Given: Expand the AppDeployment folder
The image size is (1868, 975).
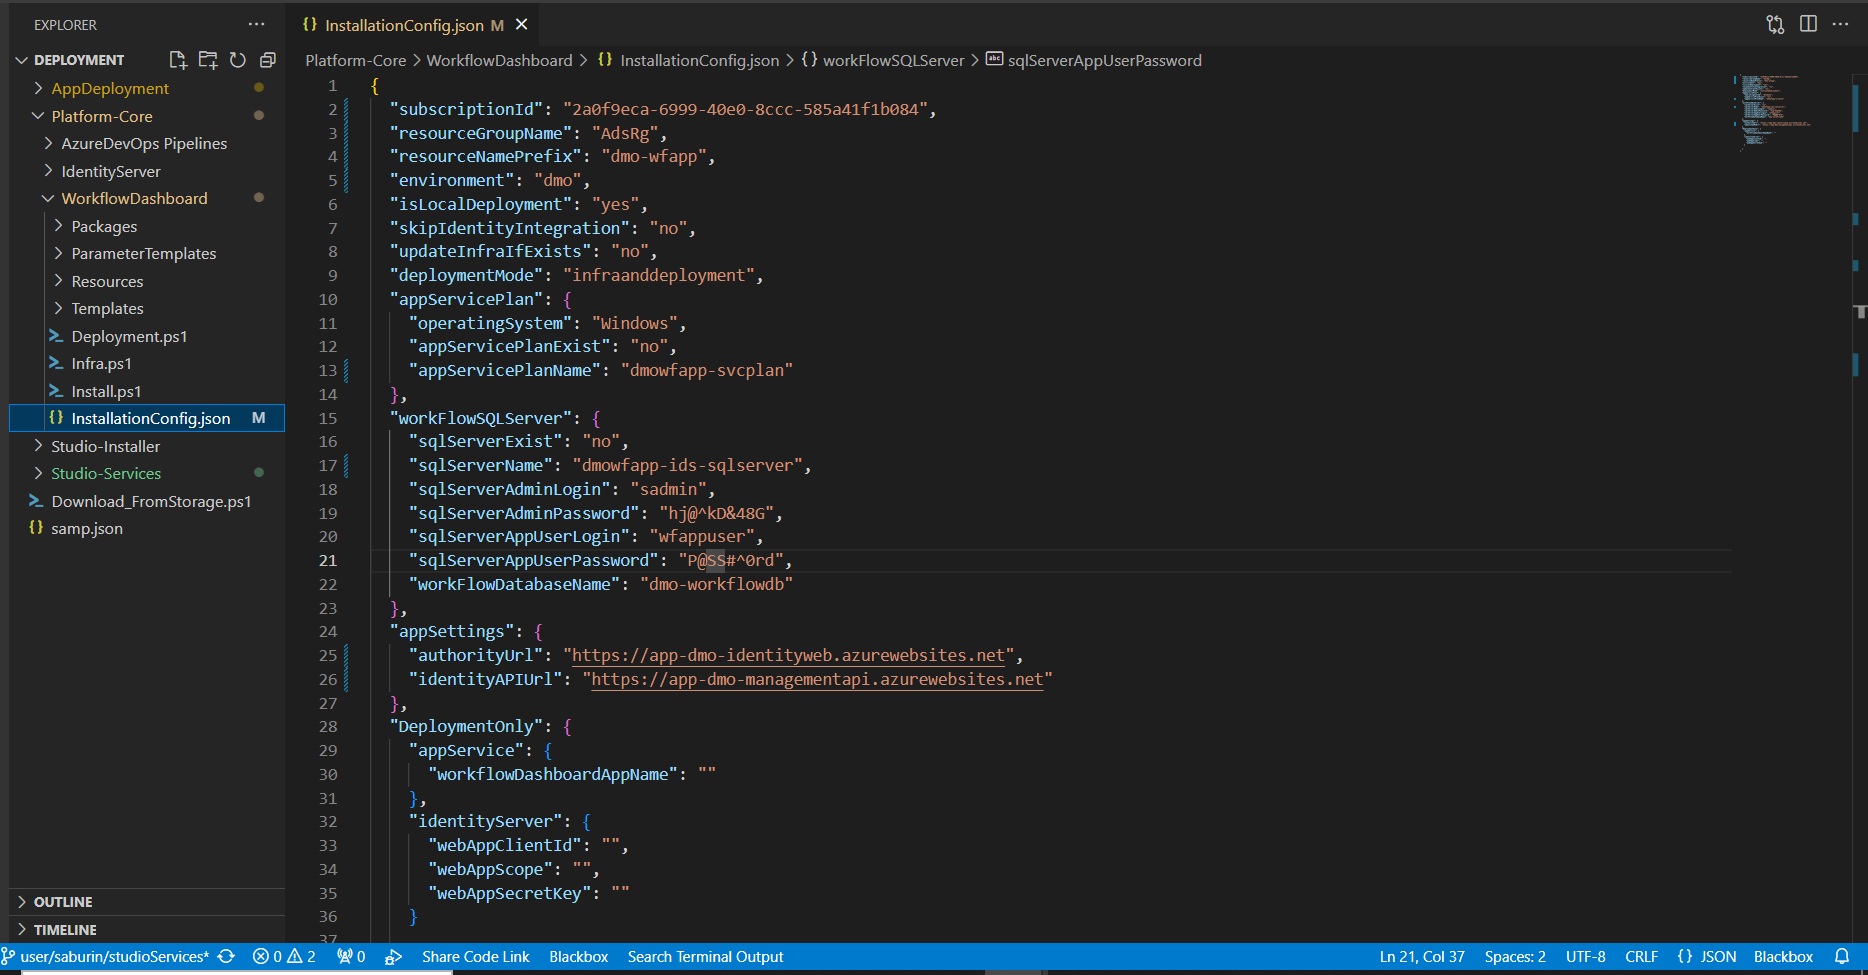Looking at the screenshot, I should click(110, 89).
